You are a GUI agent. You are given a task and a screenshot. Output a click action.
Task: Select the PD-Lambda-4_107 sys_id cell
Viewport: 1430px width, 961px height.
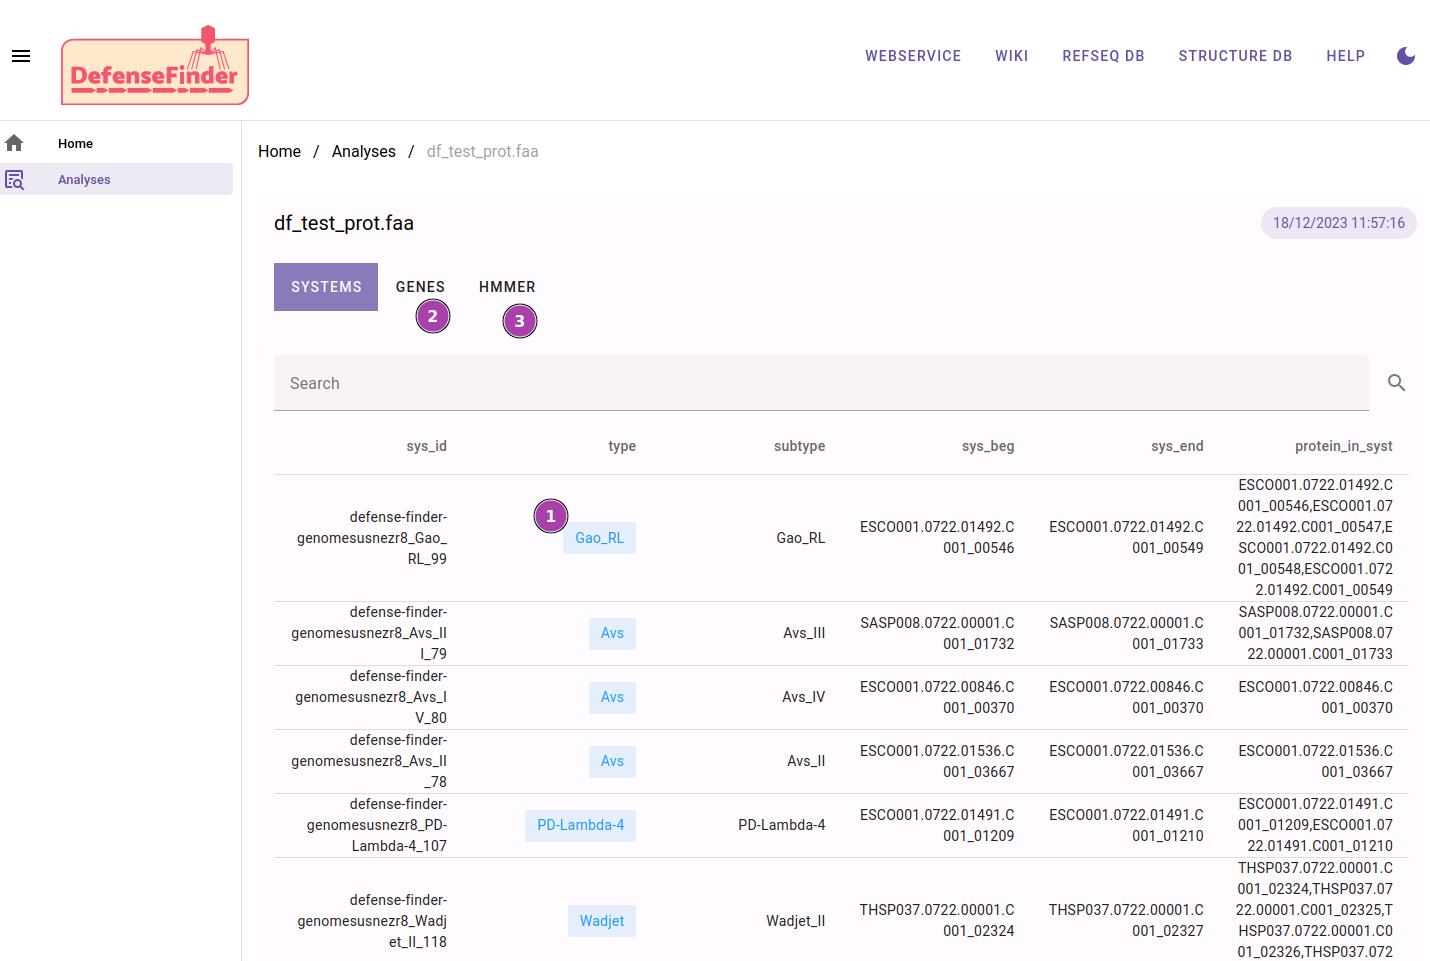pyautogui.click(x=376, y=825)
